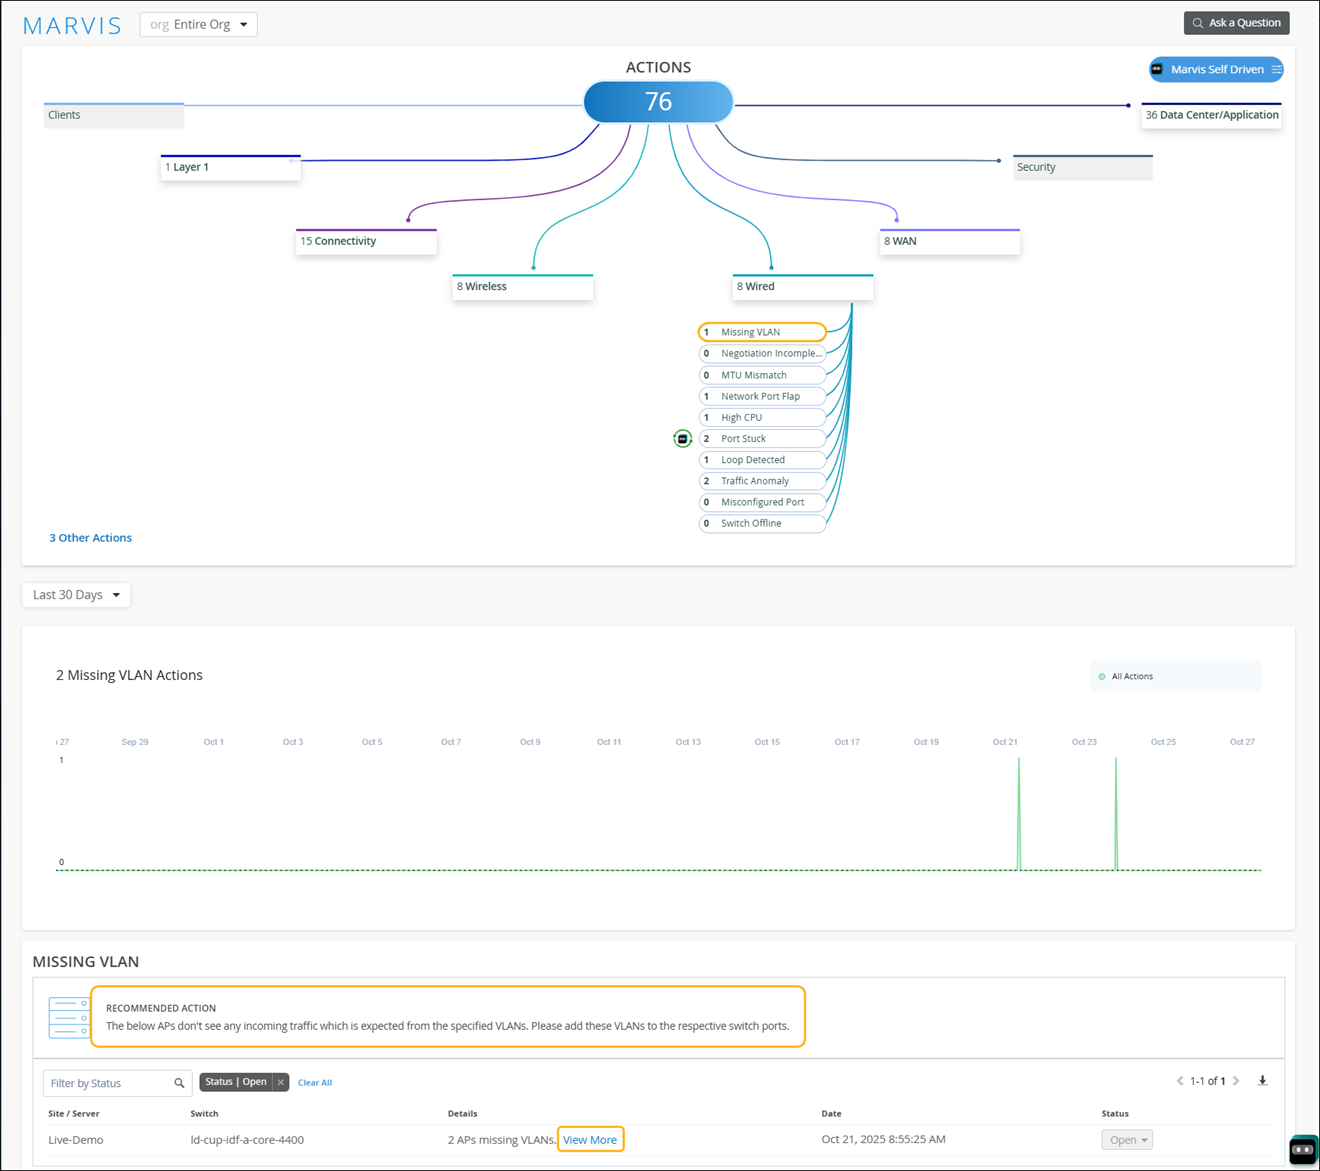Click the Clear All filters link
The height and width of the screenshot is (1171, 1320).
[x=315, y=1083]
